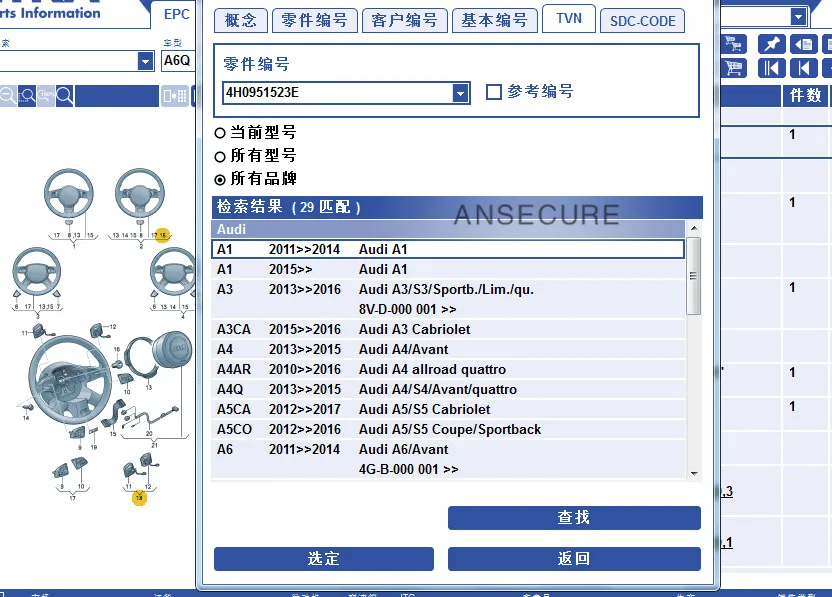Click the results list scroll-up arrow

pos(694,228)
